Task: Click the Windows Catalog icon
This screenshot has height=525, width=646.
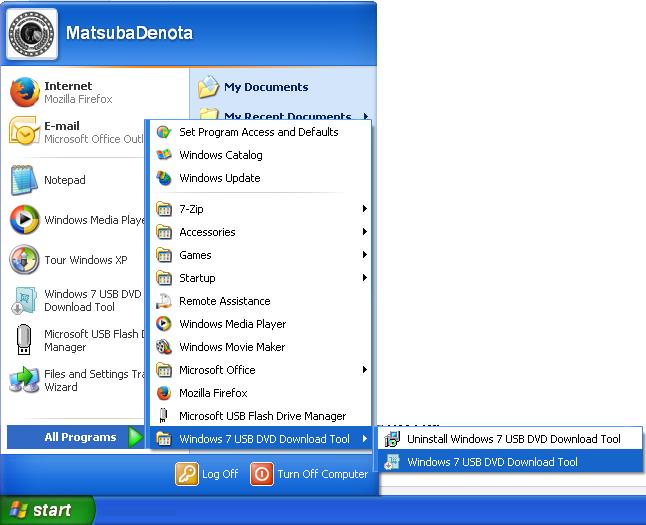Action: coord(164,155)
